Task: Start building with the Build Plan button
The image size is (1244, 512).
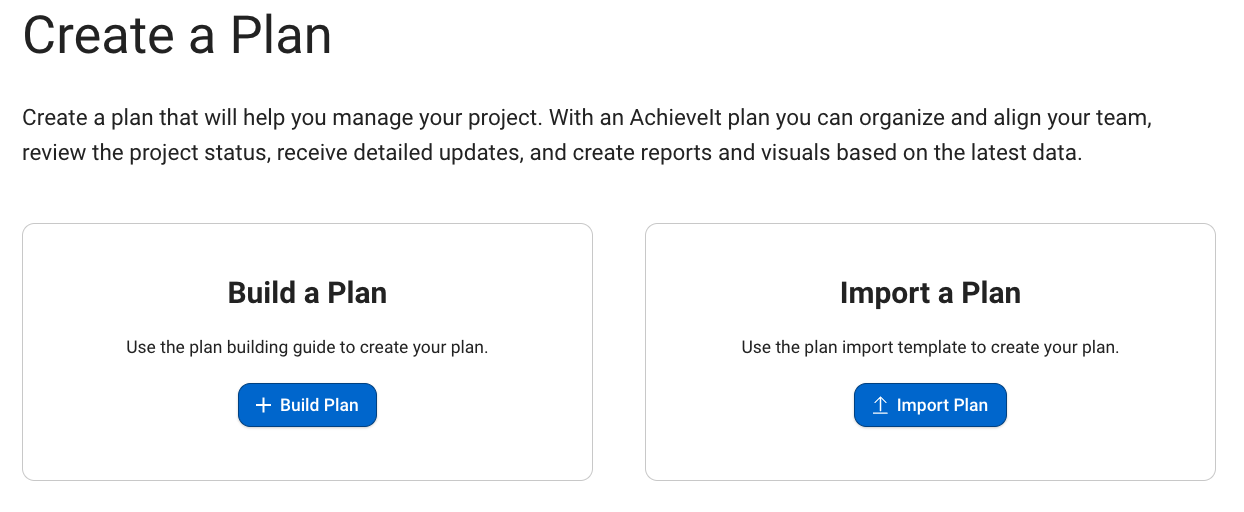Action: coord(307,405)
